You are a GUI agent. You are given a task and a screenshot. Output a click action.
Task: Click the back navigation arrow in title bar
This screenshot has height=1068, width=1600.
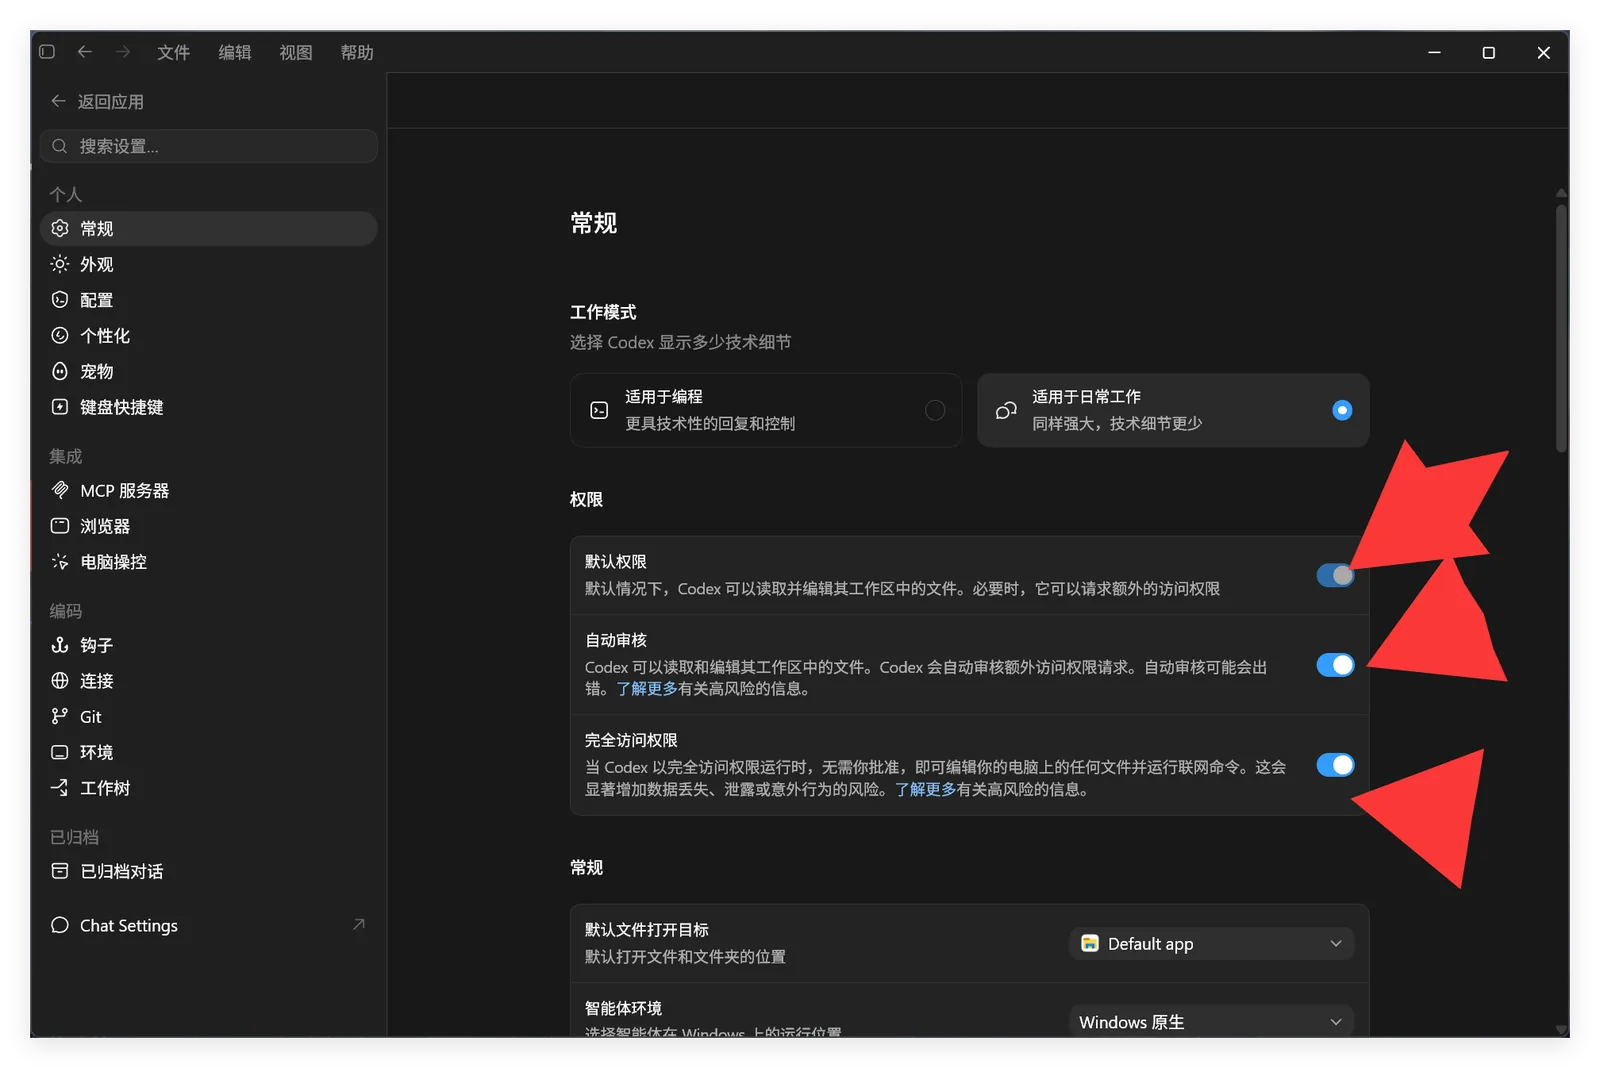click(x=85, y=52)
